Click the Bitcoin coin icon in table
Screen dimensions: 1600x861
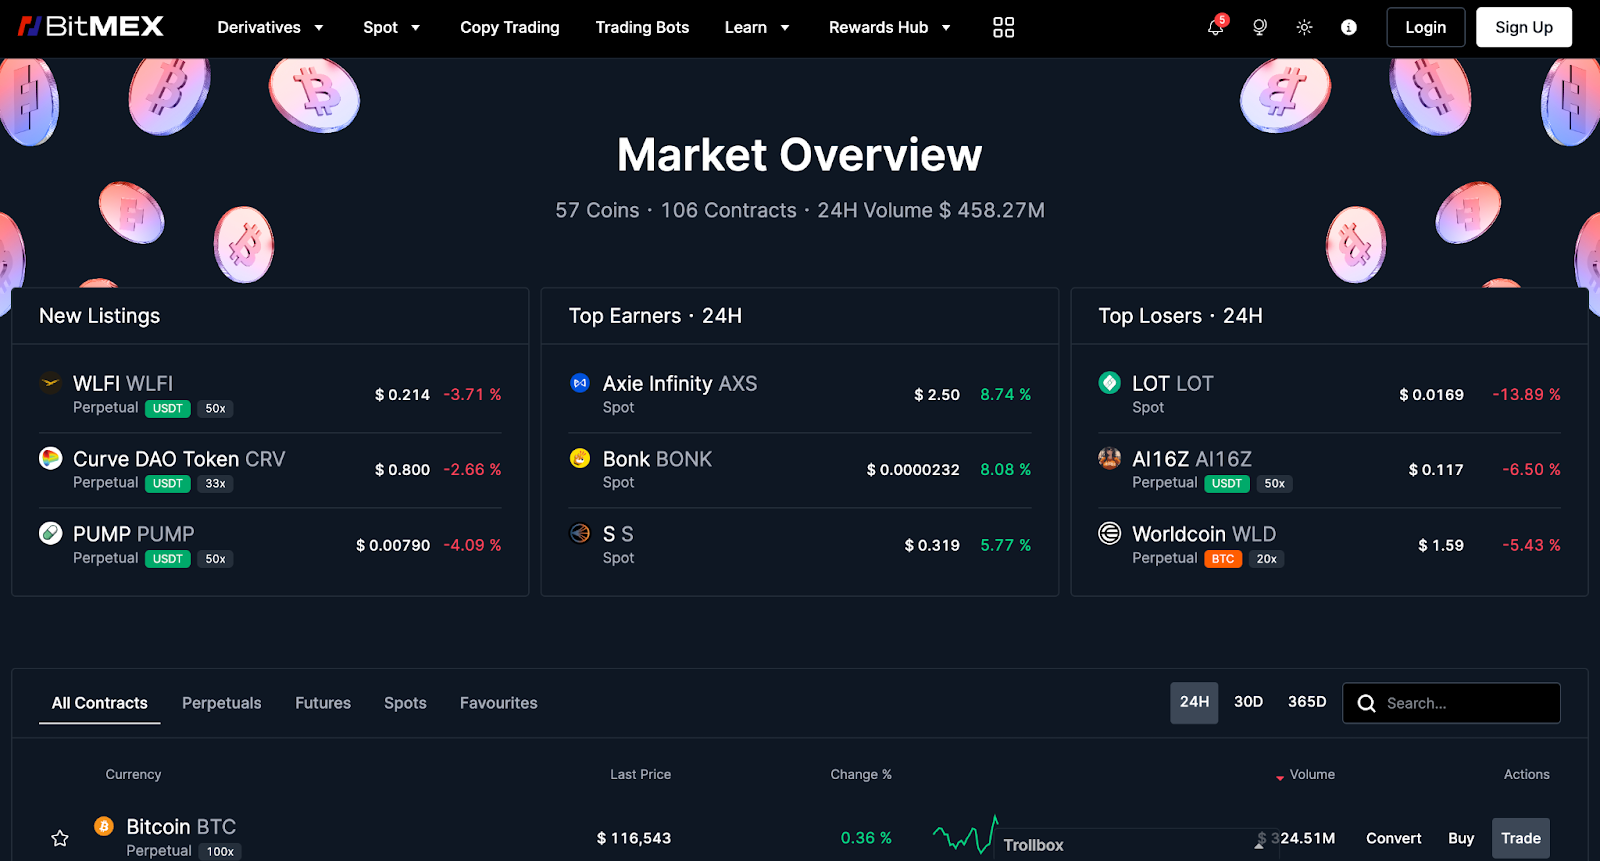(104, 826)
